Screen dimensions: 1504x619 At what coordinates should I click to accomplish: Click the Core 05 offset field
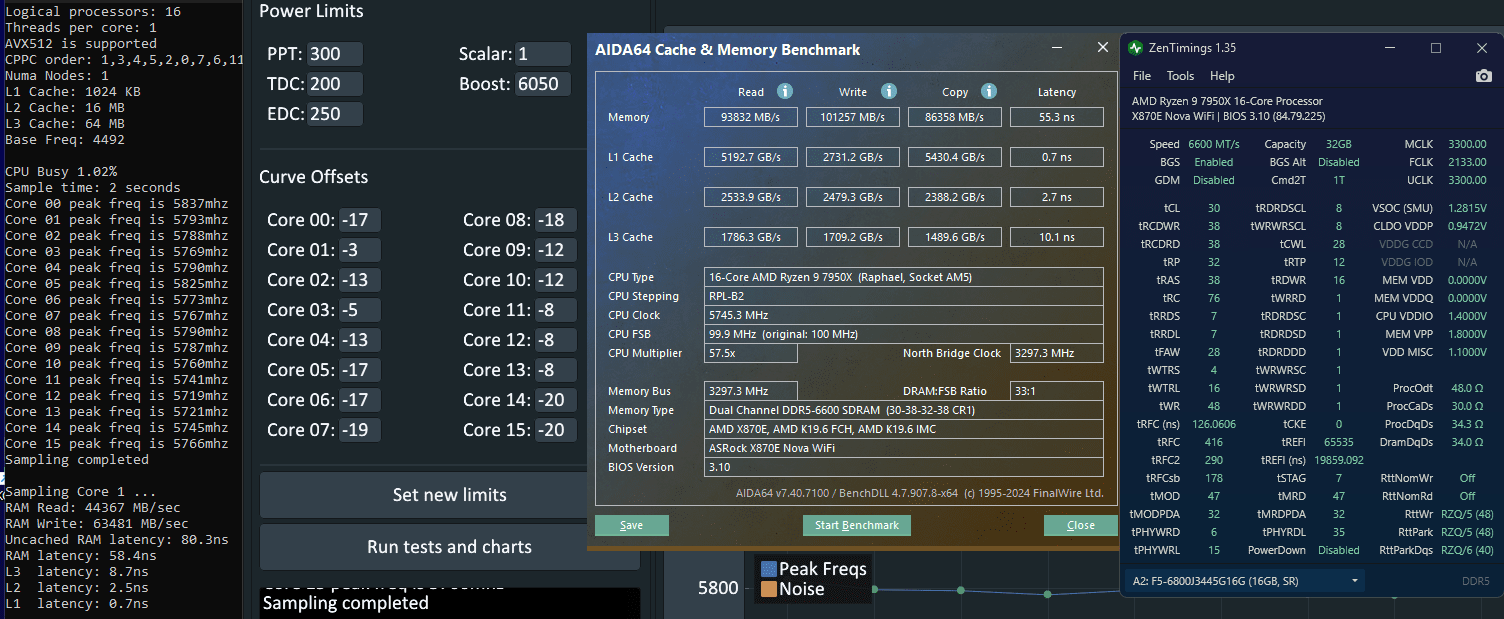click(360, 370)
